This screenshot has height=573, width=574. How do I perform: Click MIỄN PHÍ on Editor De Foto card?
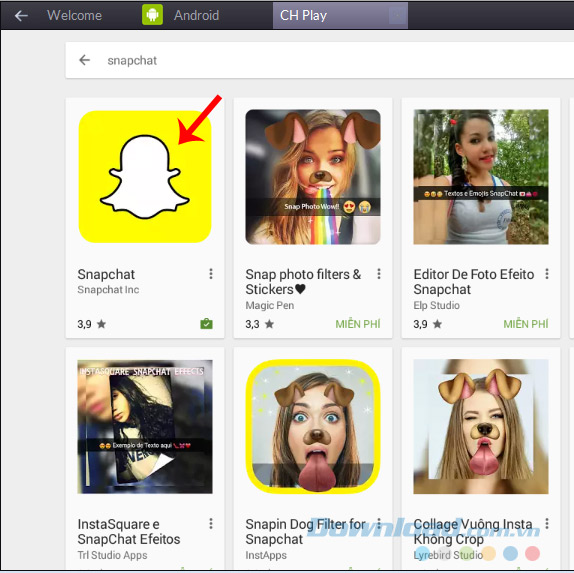click(526, 324)
